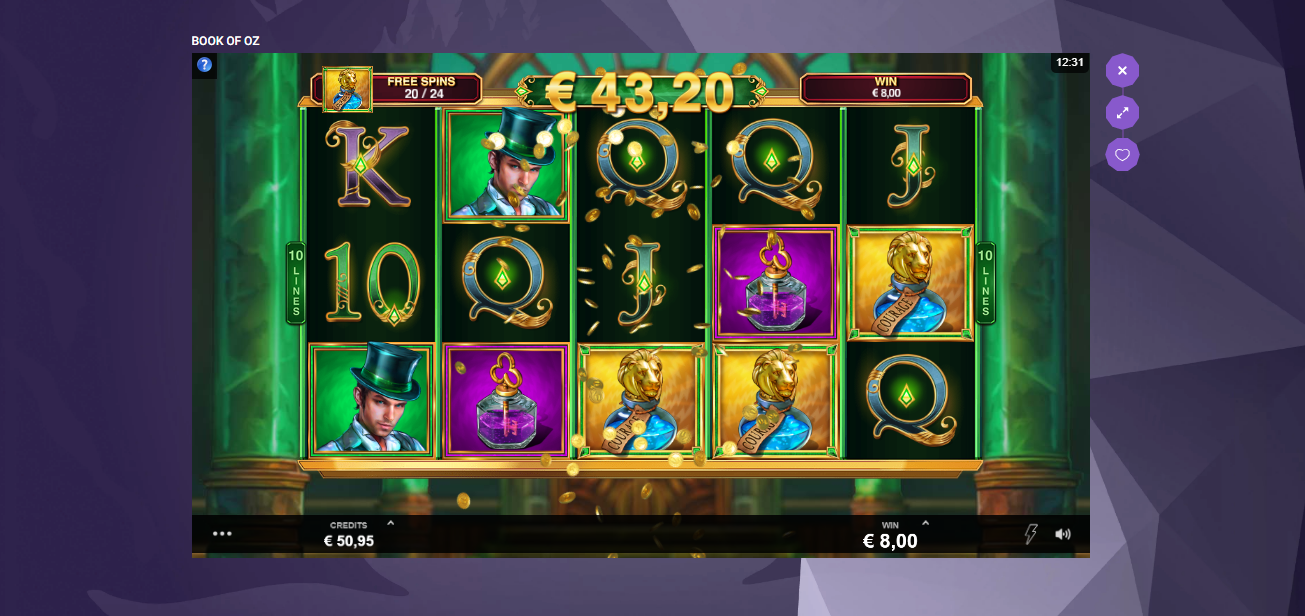Open the three-dot game menu
The width and height of the screenshot is (1305, 616).
(x=222, y=534)
